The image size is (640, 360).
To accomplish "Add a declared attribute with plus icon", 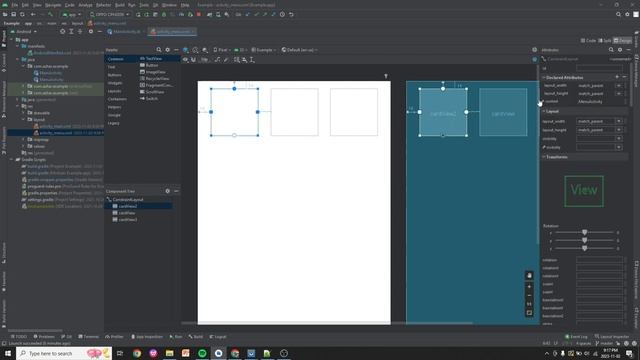I will coord(617,77).
